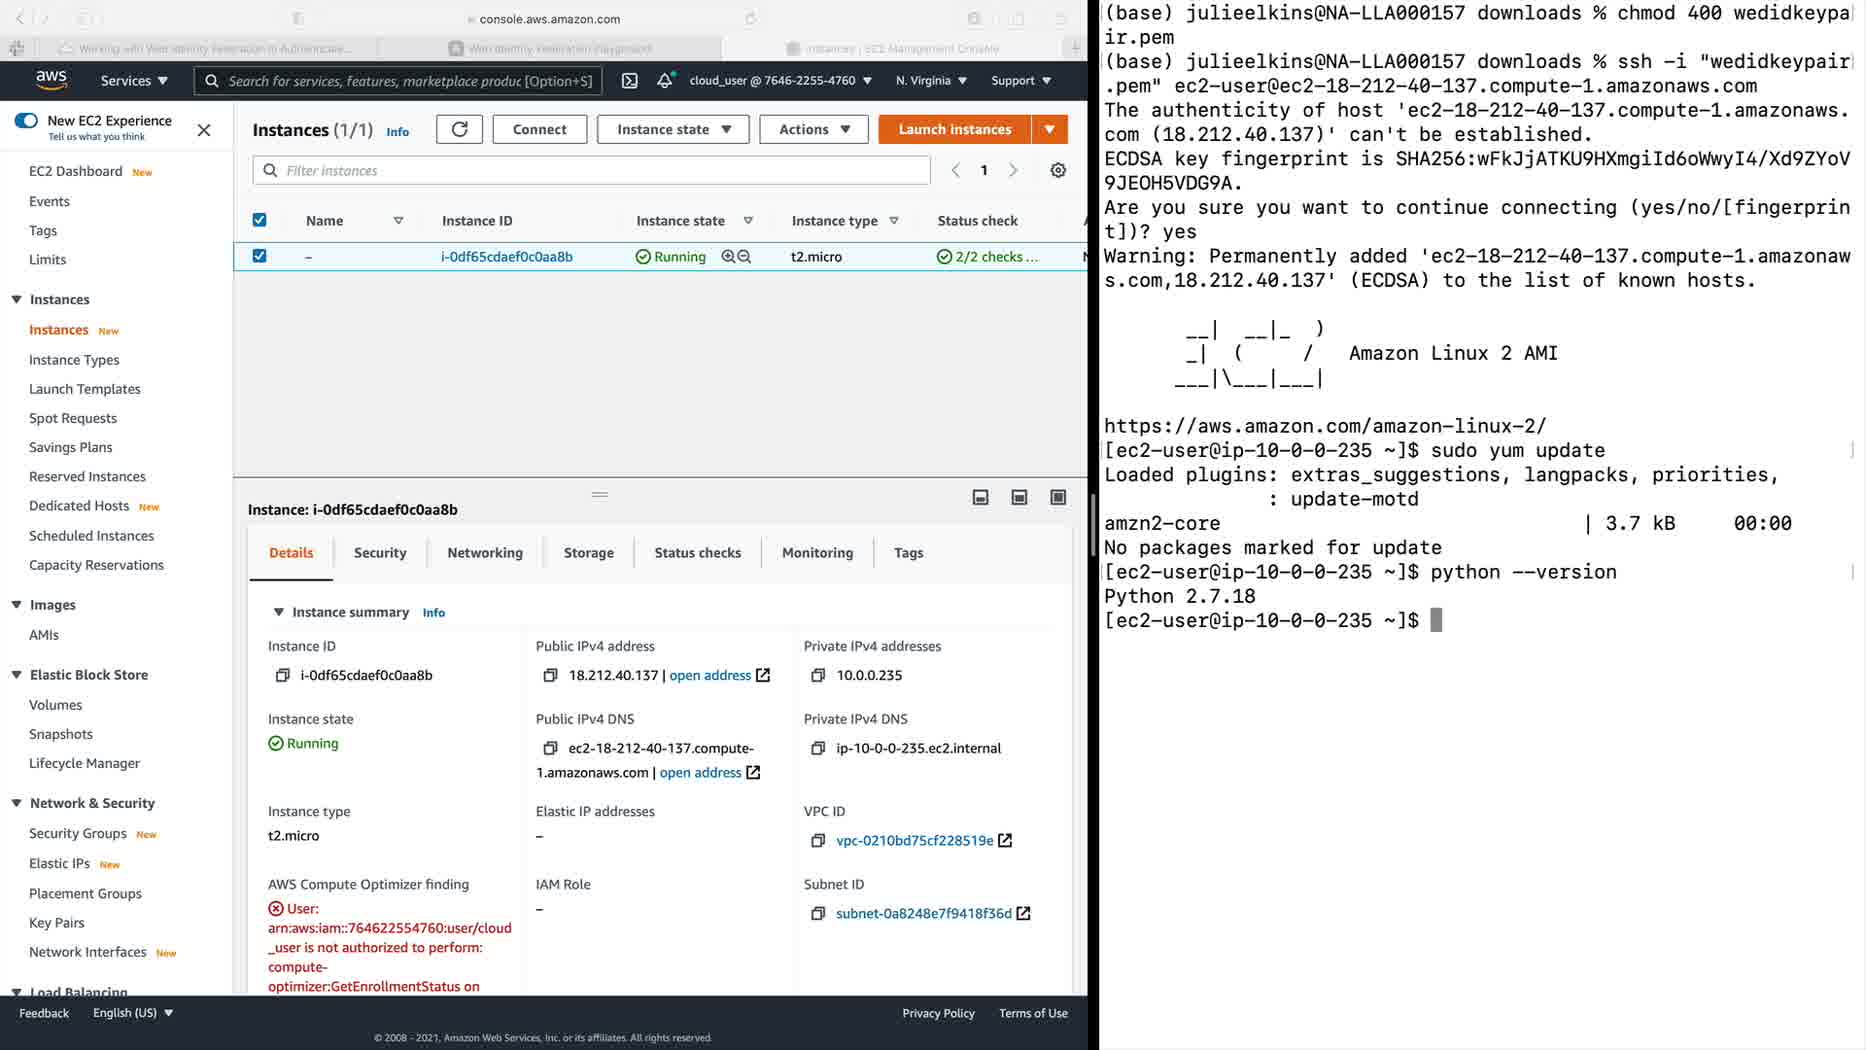Click Info link next to Instances heading
1866x1050 pixels.
(x=398, y=132)
